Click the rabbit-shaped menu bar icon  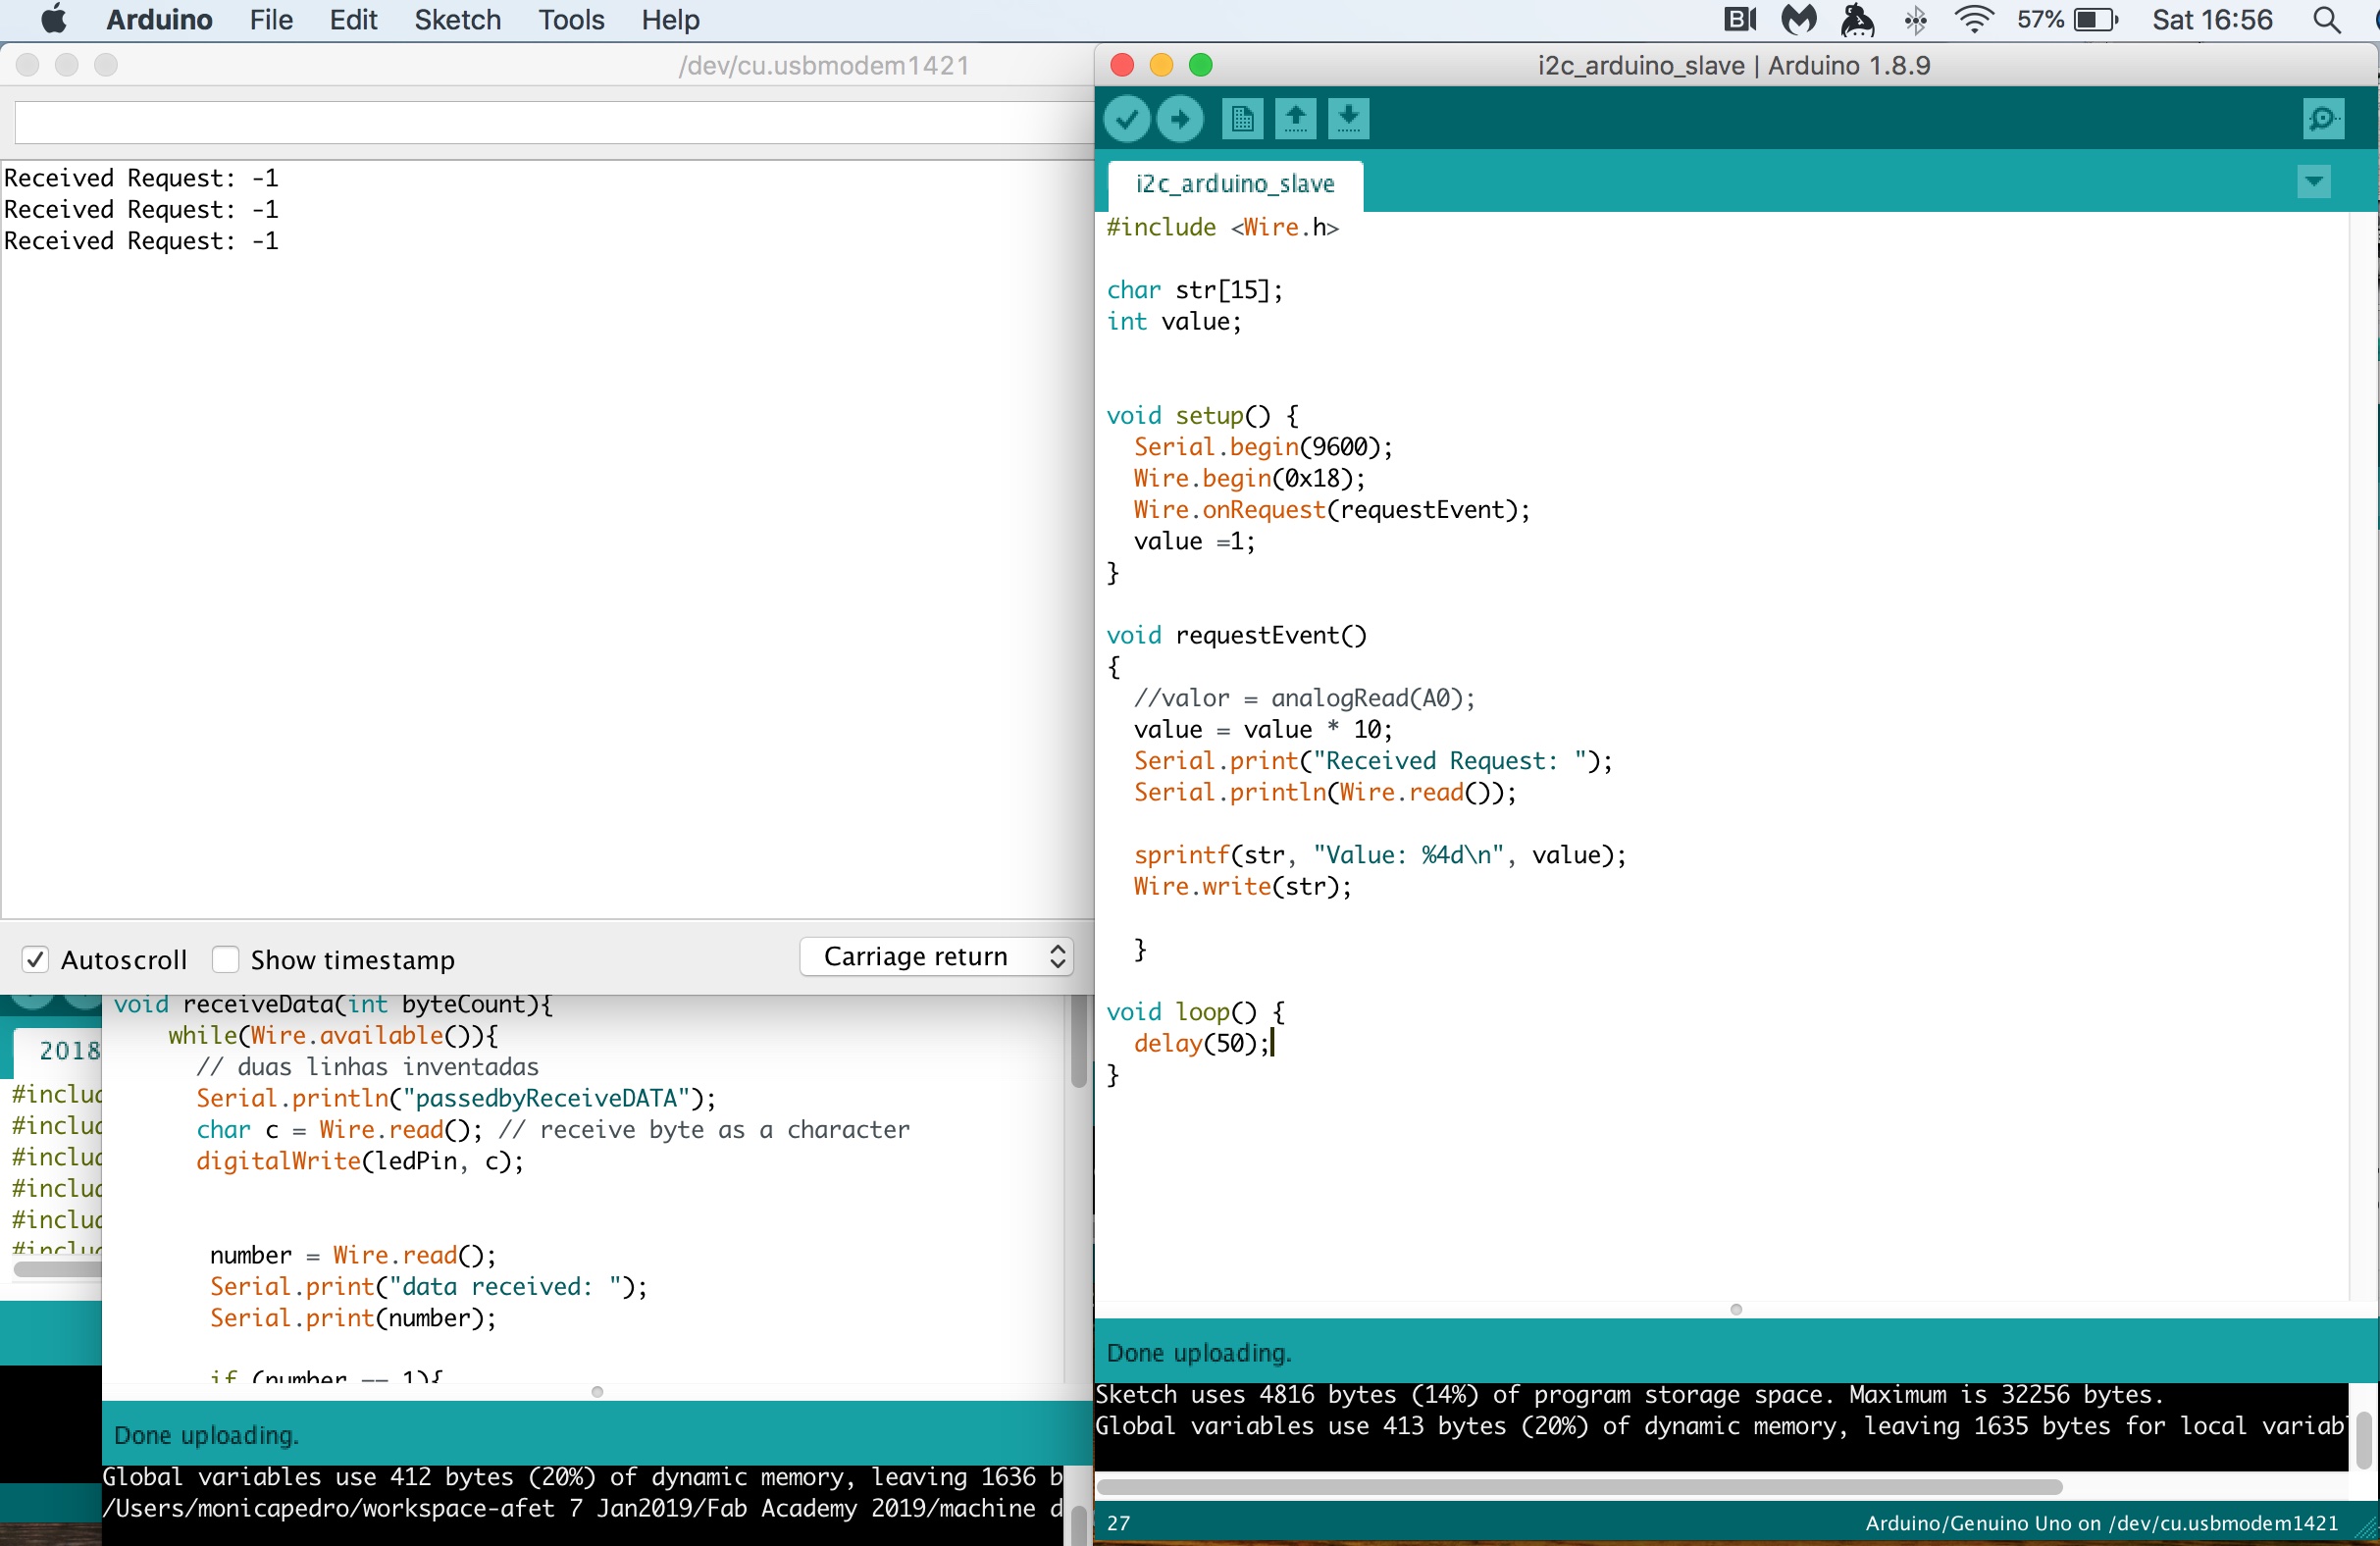pos(1857,19)
